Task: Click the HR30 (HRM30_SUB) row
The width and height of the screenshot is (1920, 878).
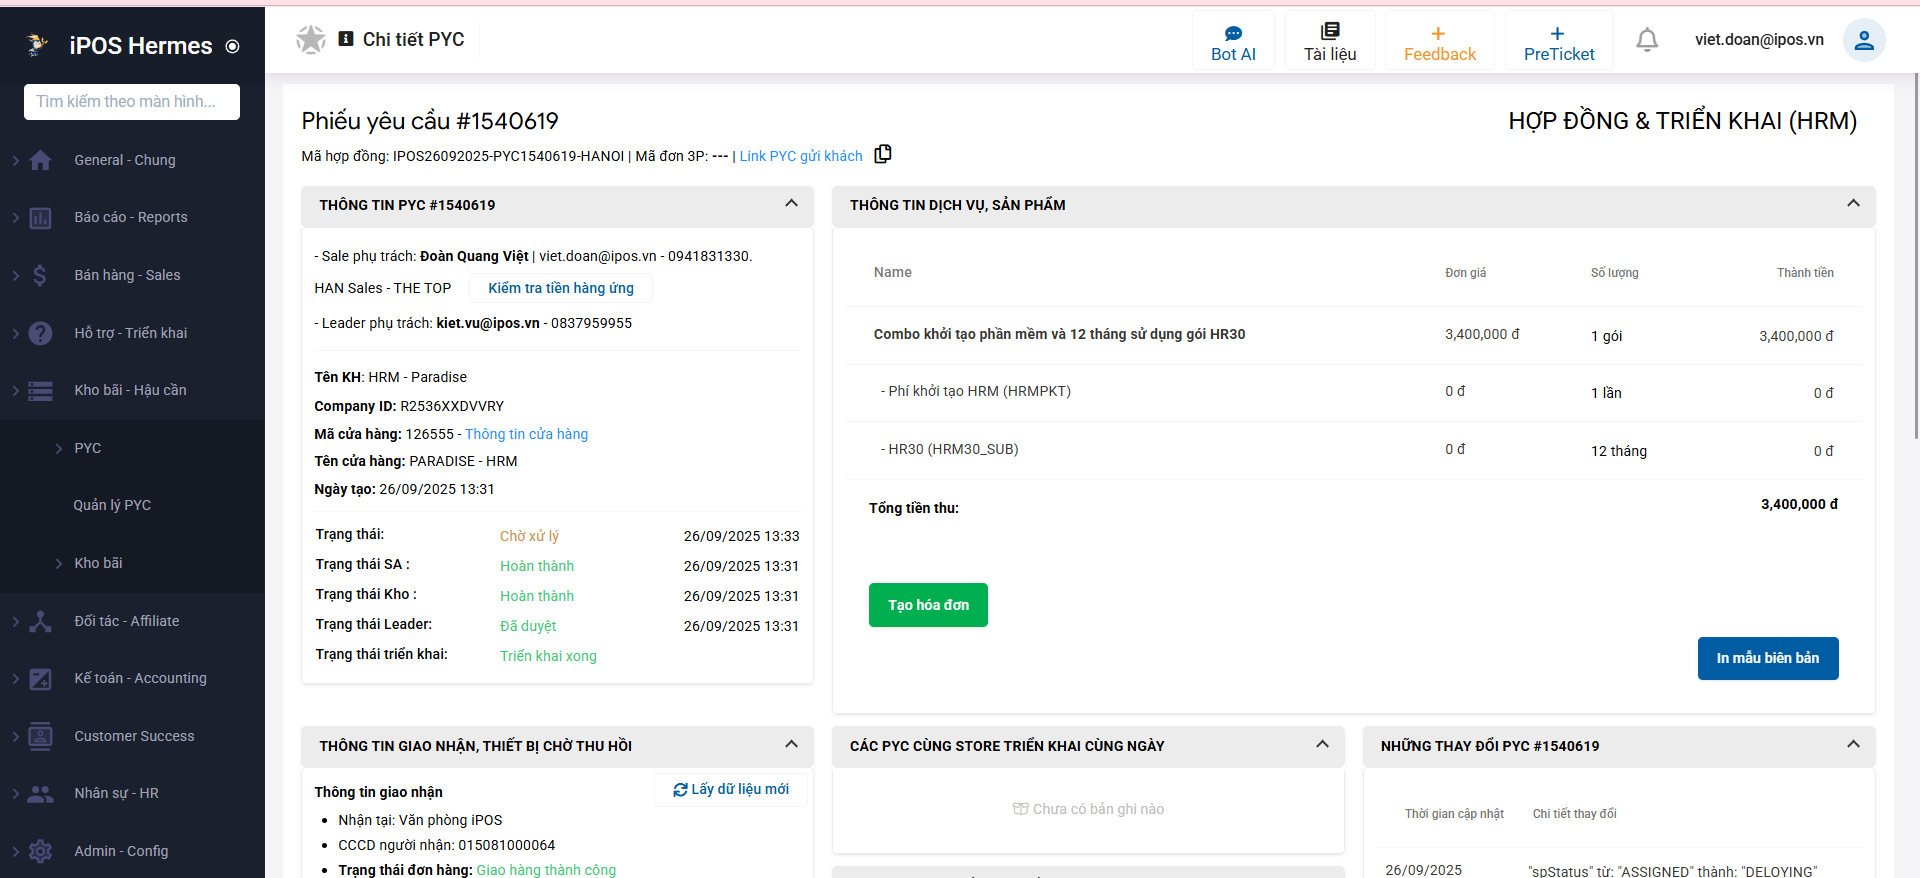Action: 1354,450
